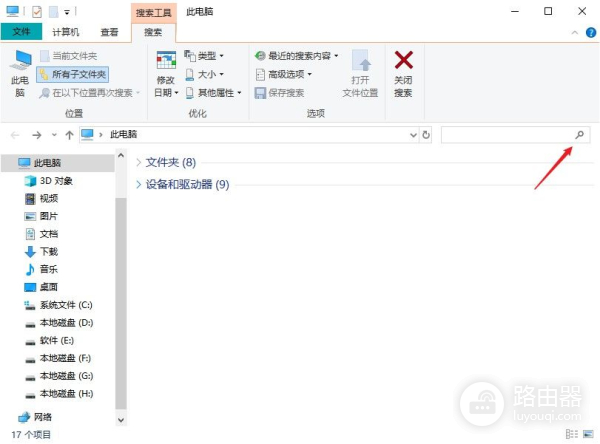Open the blue Help question mark icon
600x444 pixels.
point(591,33)
